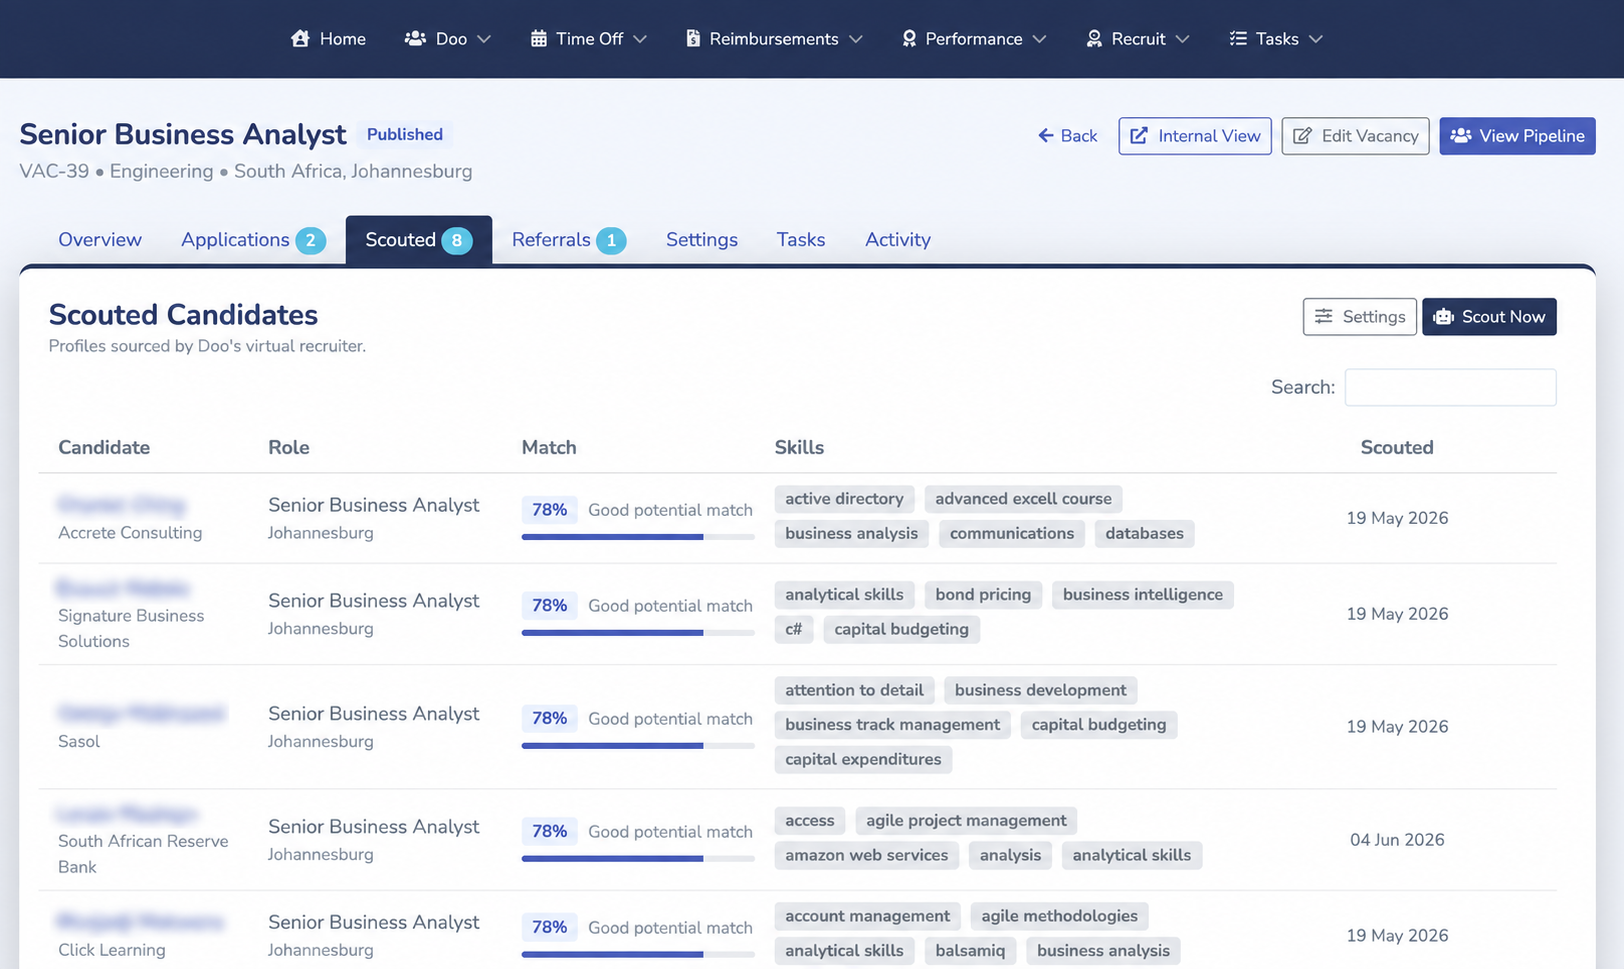This screenshot has height=969, width=1624.
Task: Go to Home in the navbar
Action: click(328, 39)
